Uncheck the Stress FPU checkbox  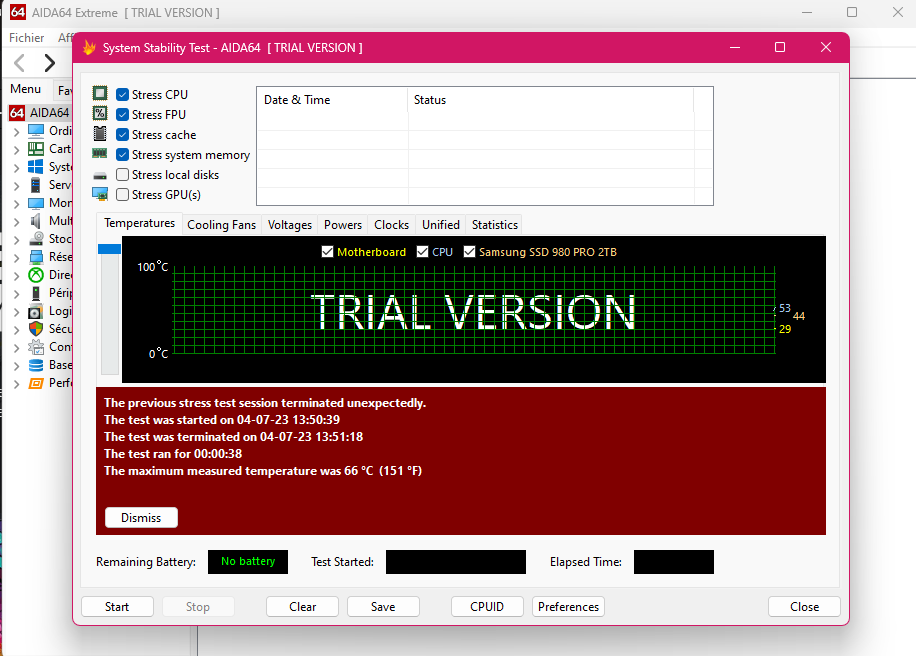[x=122, y=114]
